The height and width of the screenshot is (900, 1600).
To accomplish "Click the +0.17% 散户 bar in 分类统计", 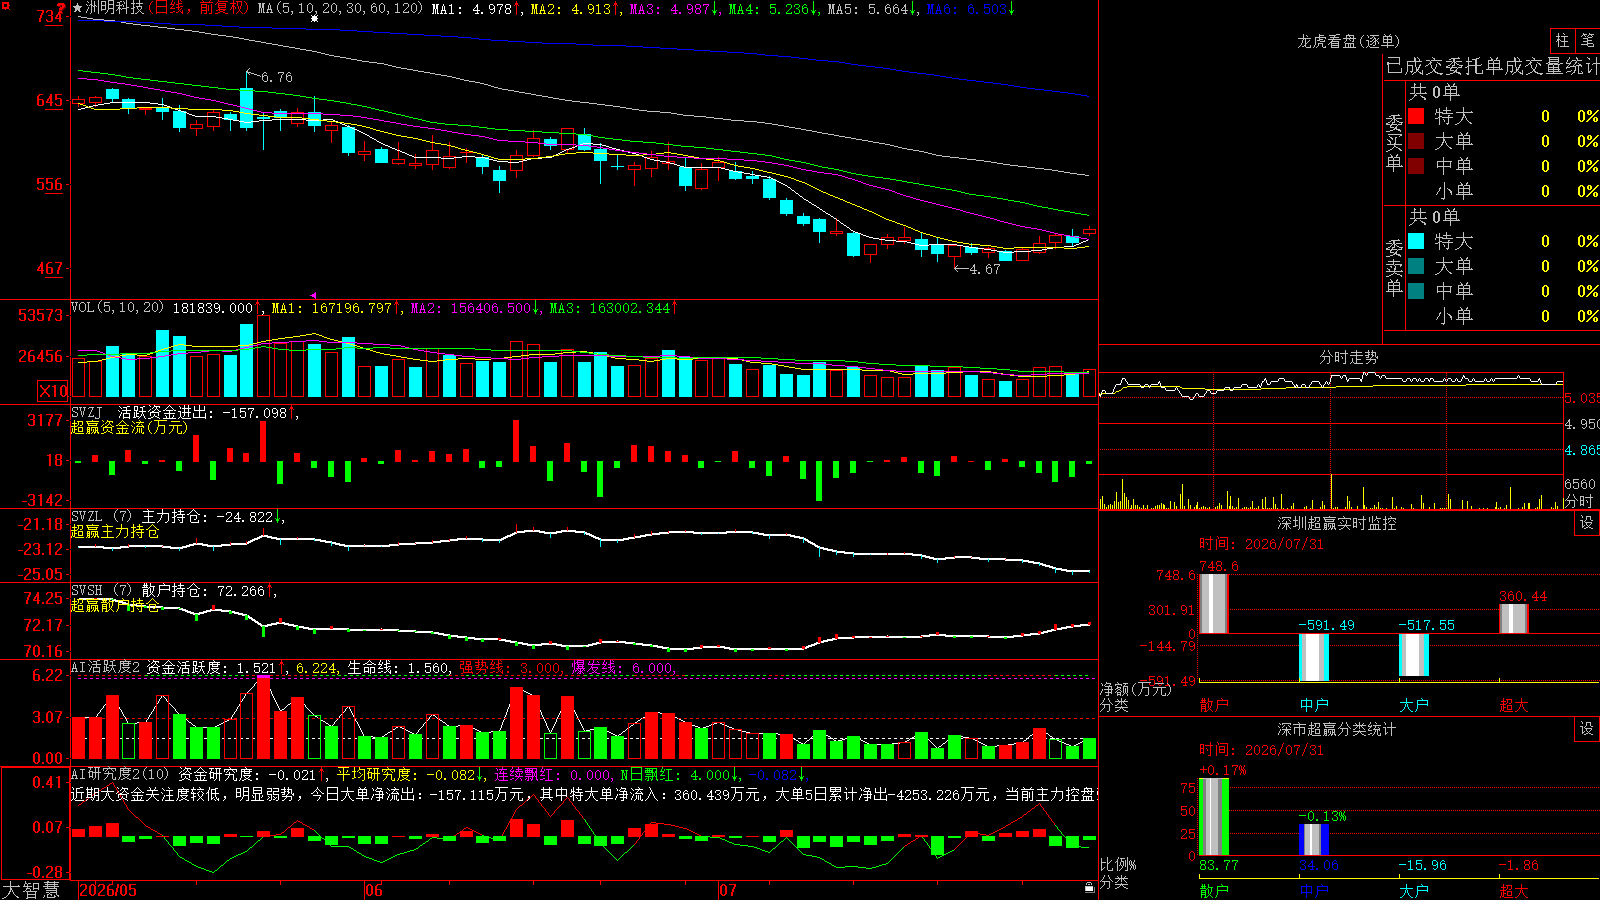I will (x=1214, y=817).
